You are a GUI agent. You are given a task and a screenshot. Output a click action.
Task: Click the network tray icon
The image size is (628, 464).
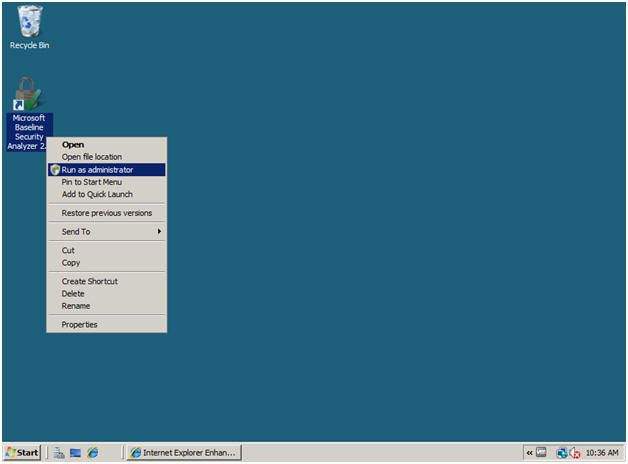[562, 453]
